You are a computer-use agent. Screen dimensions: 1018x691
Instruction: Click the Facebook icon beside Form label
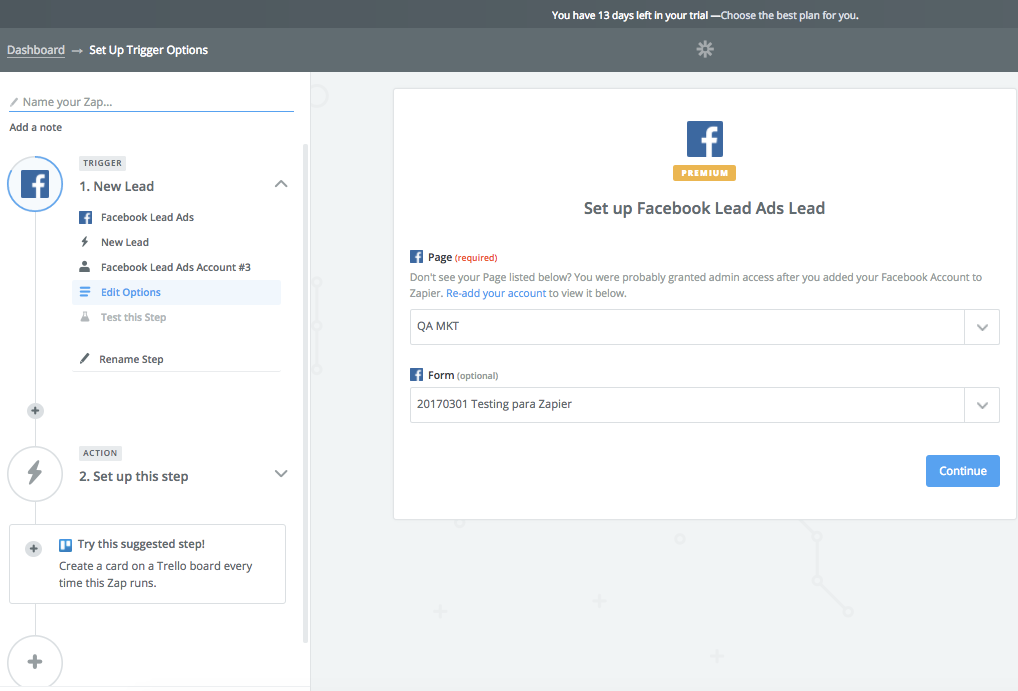[x=416, y=375]
